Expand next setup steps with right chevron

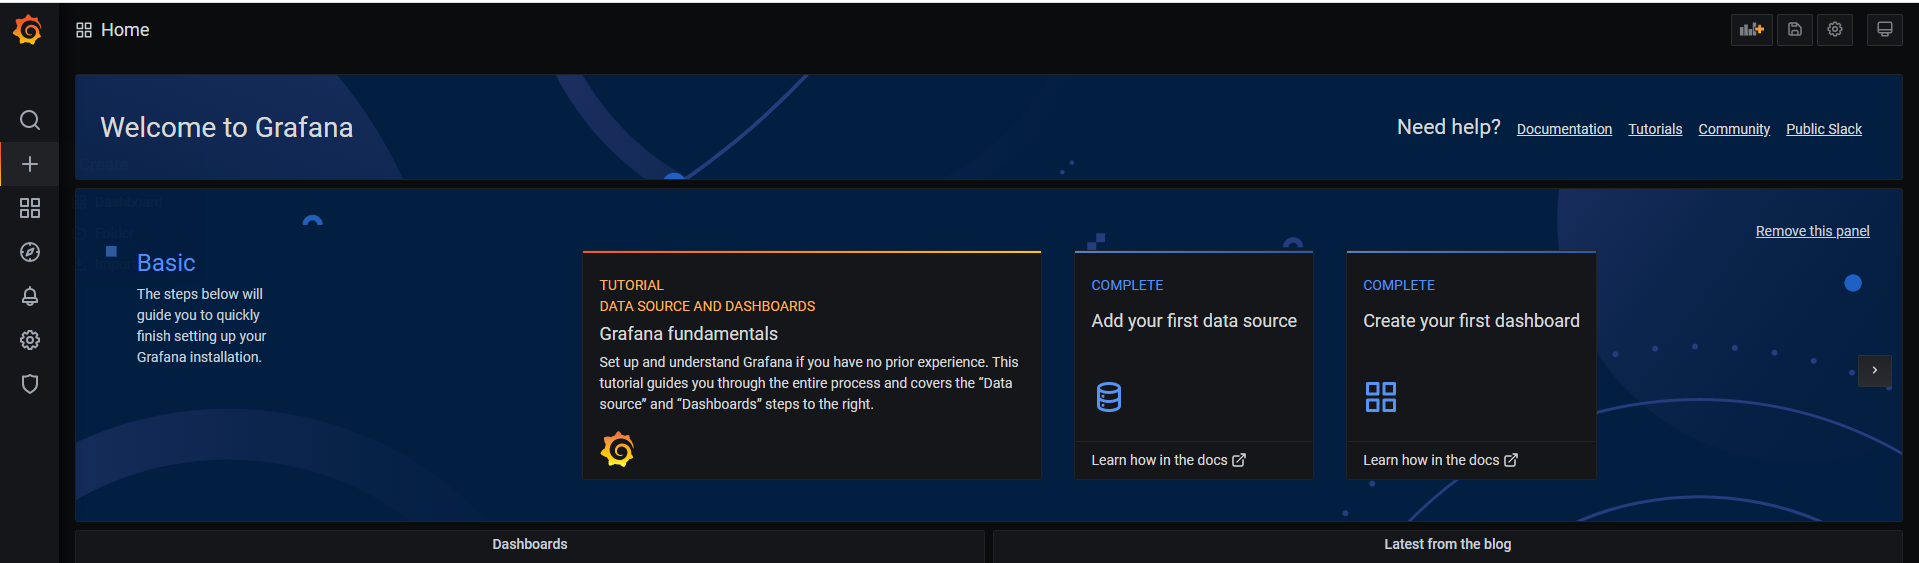(x=1874, y=370)
